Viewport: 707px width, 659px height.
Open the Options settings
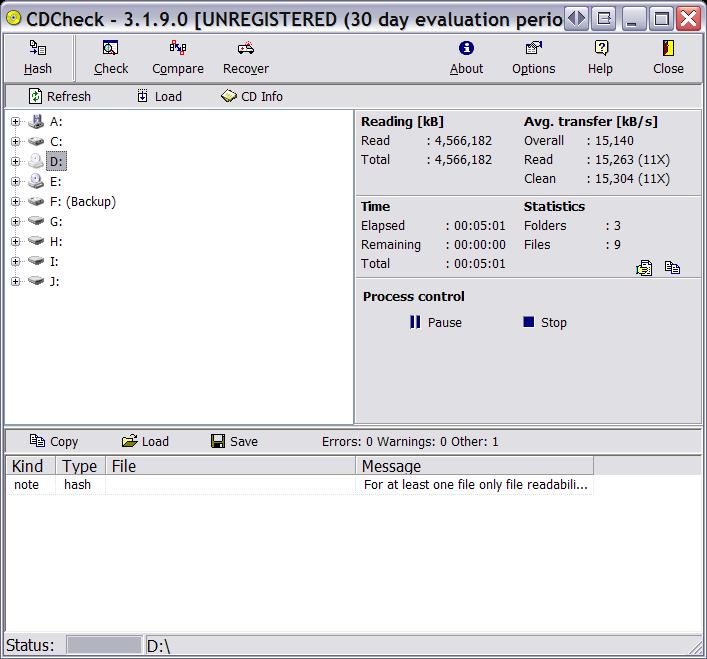pyautogui.click(x=533, y=57)
